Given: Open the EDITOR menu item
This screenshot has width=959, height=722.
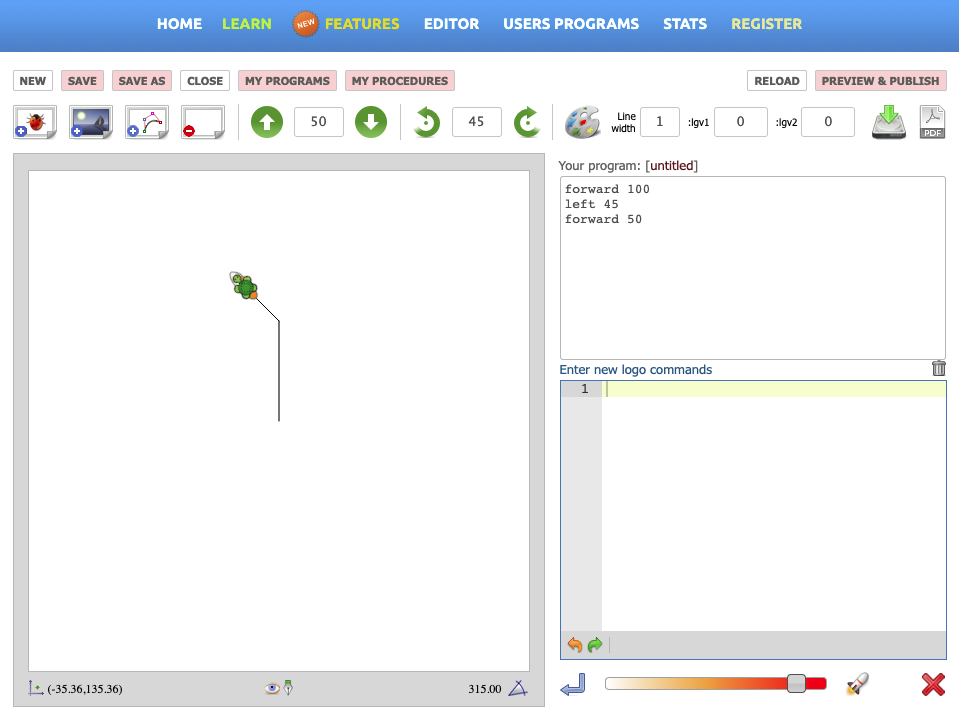Looking at the screenshot, I should [451, 24].
